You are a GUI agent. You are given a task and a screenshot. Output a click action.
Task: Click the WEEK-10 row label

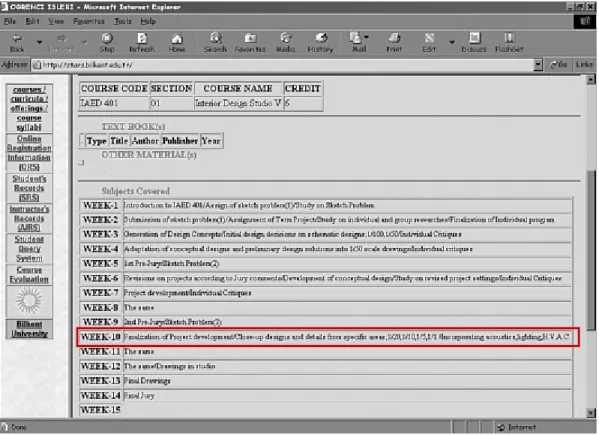(100, 337)
